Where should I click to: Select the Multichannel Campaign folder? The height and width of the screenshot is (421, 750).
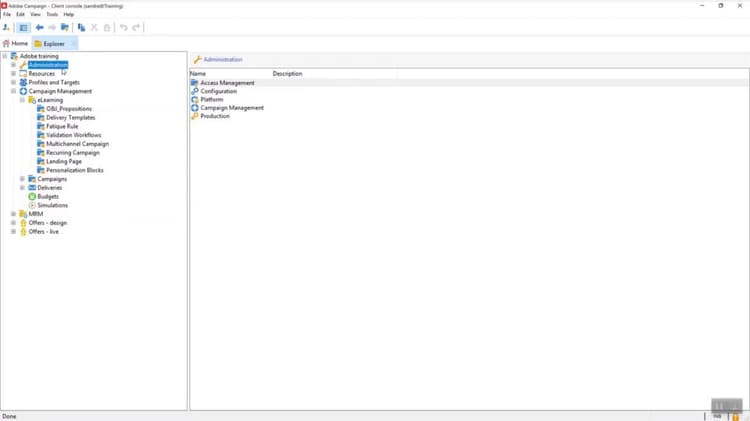point(77,144)
